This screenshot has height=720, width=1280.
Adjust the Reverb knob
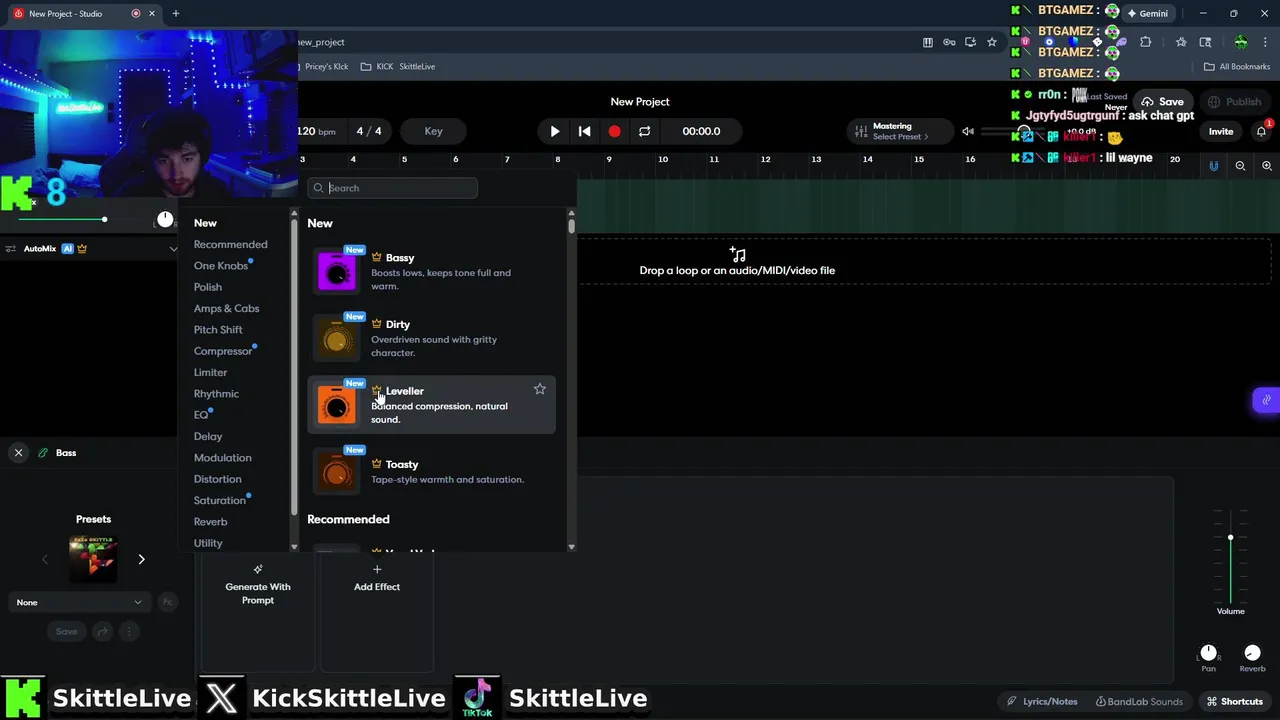click(1253, 653)
